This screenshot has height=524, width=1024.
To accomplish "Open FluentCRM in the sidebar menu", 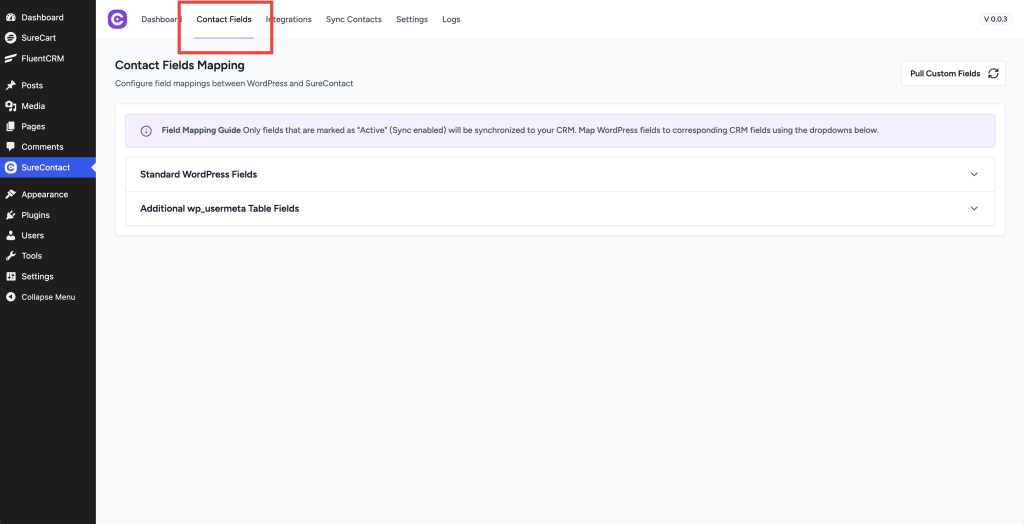I will pyautogui.click(x=48, y=58).
